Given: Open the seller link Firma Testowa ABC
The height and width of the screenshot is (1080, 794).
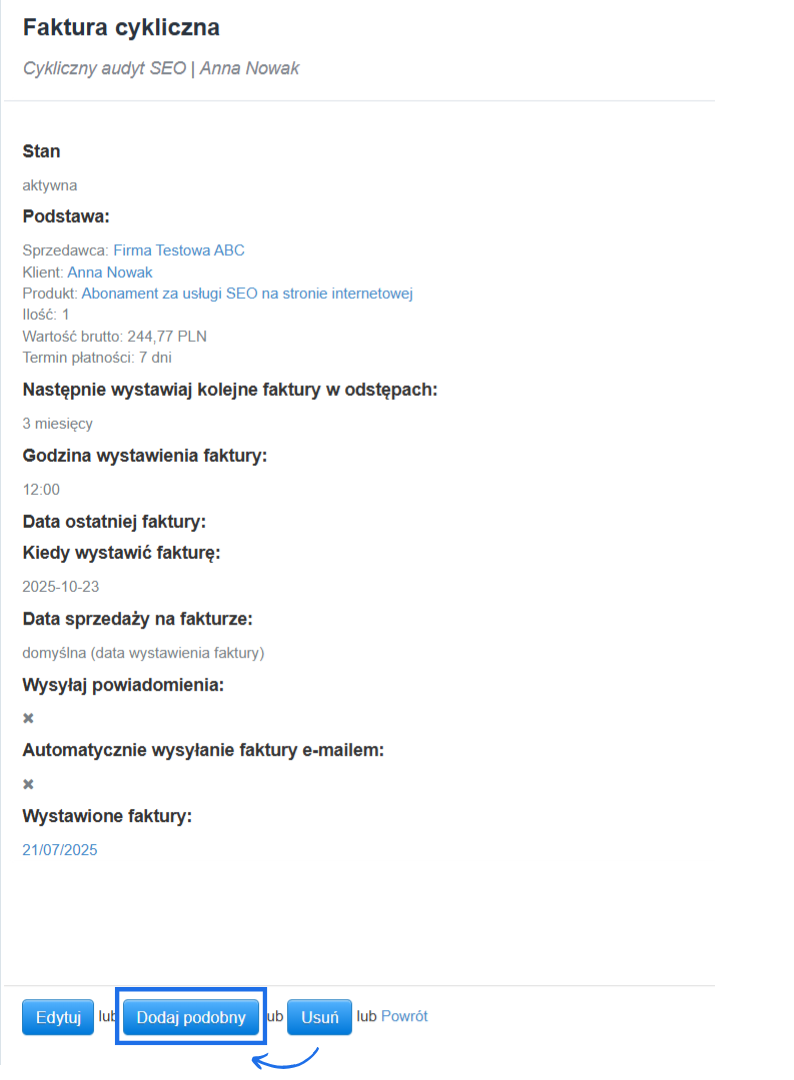Looking at the screenshot, I should click(178, 251).
